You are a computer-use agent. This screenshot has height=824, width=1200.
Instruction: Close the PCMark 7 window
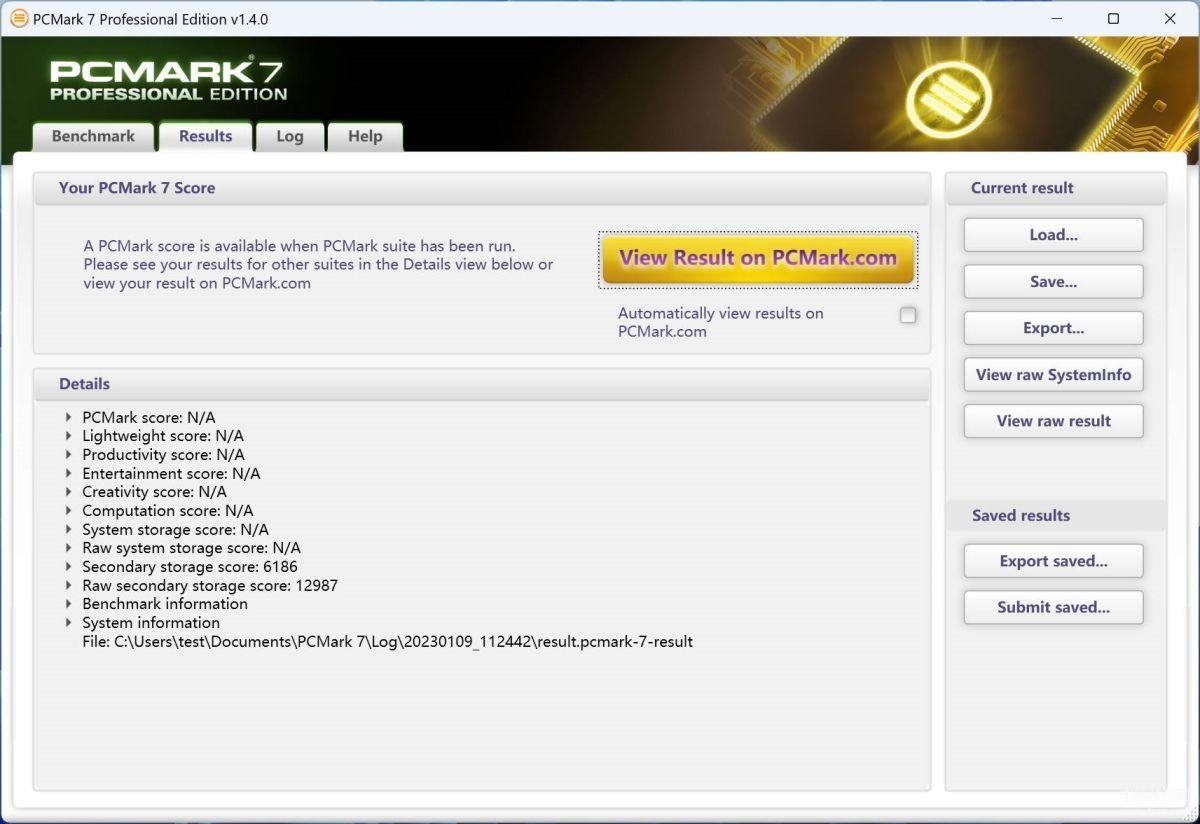[x=1170, y=19]
